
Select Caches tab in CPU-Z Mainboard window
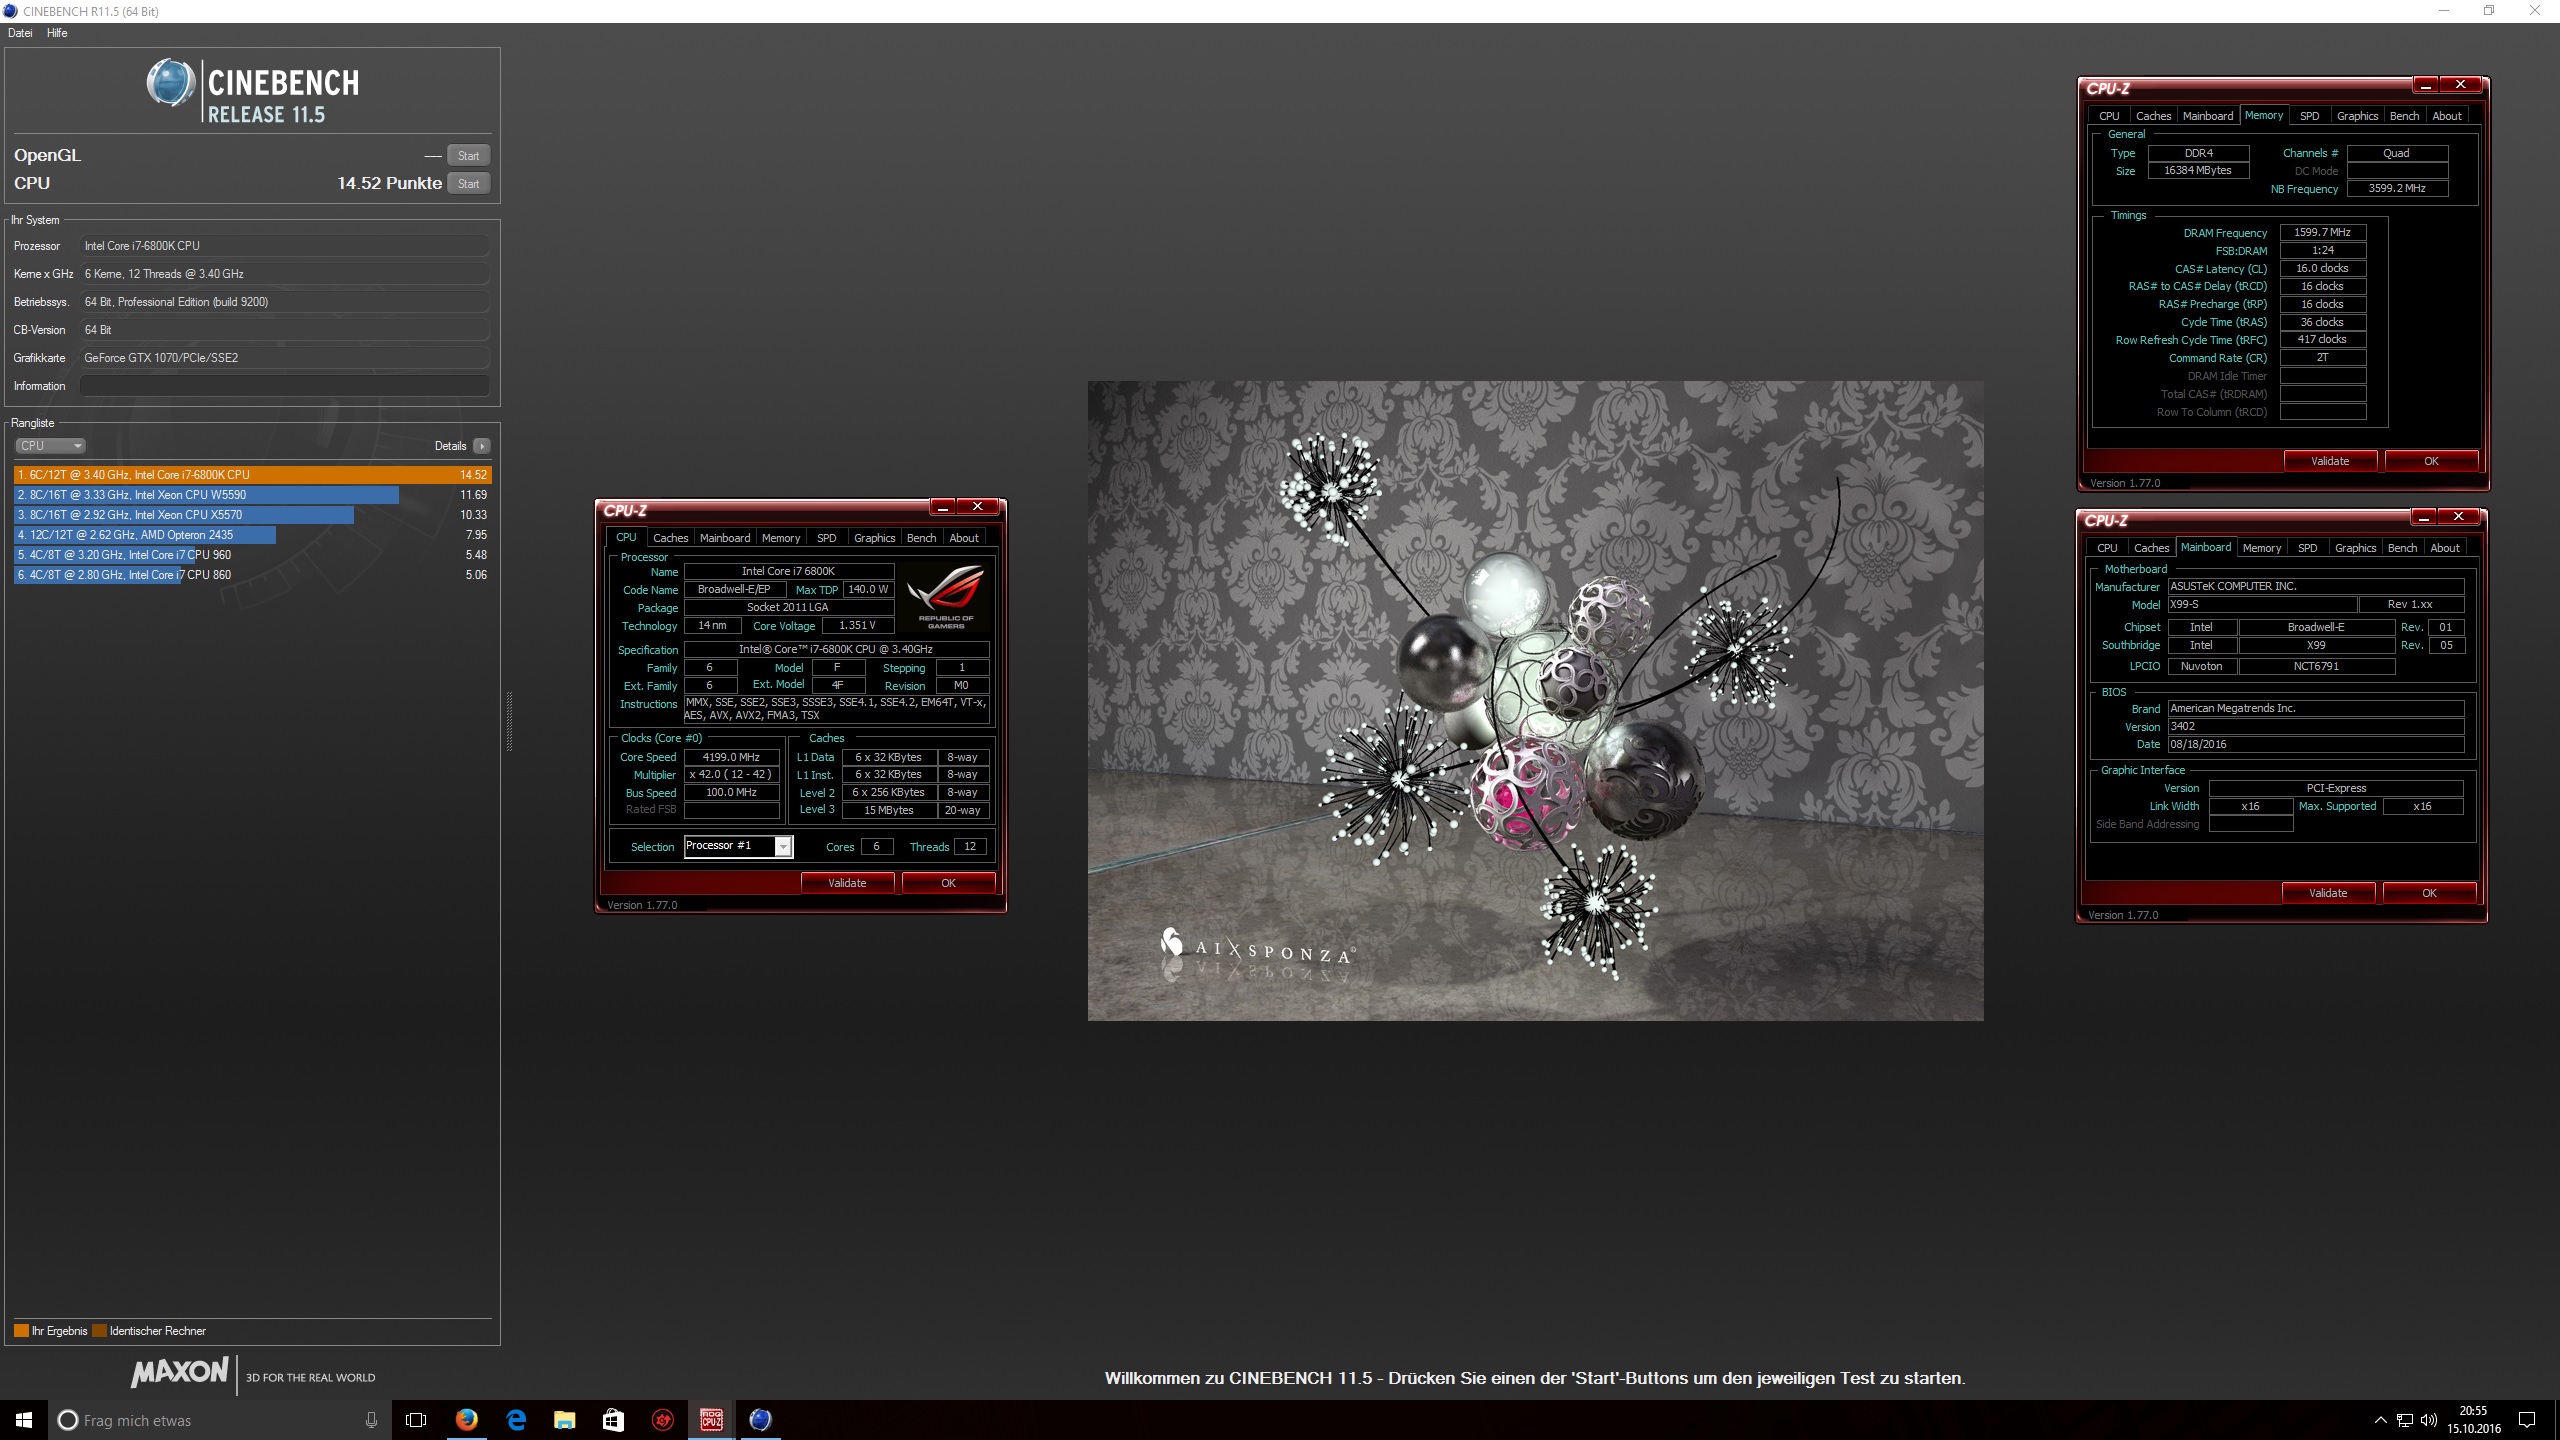coord(2152,548)
